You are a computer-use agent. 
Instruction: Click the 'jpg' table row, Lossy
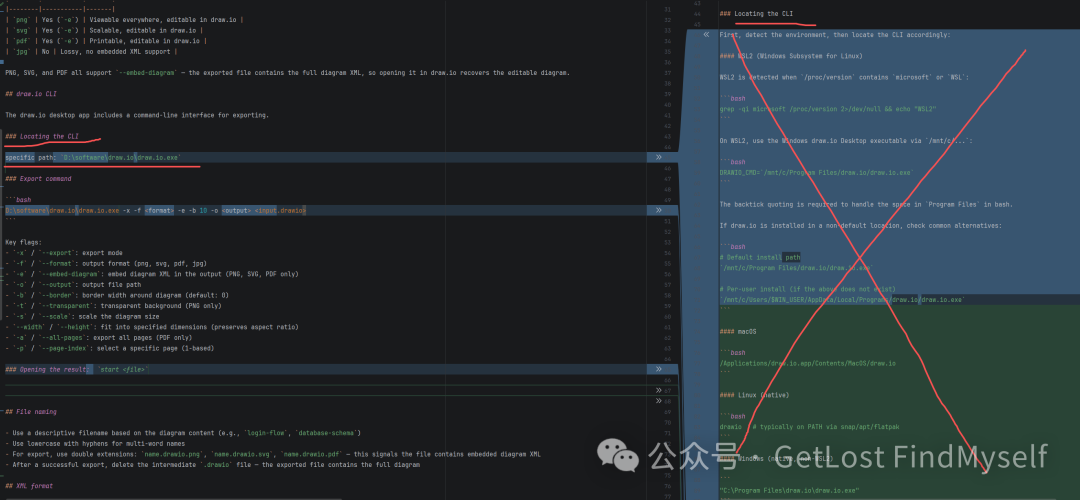[x=91, y=52]
